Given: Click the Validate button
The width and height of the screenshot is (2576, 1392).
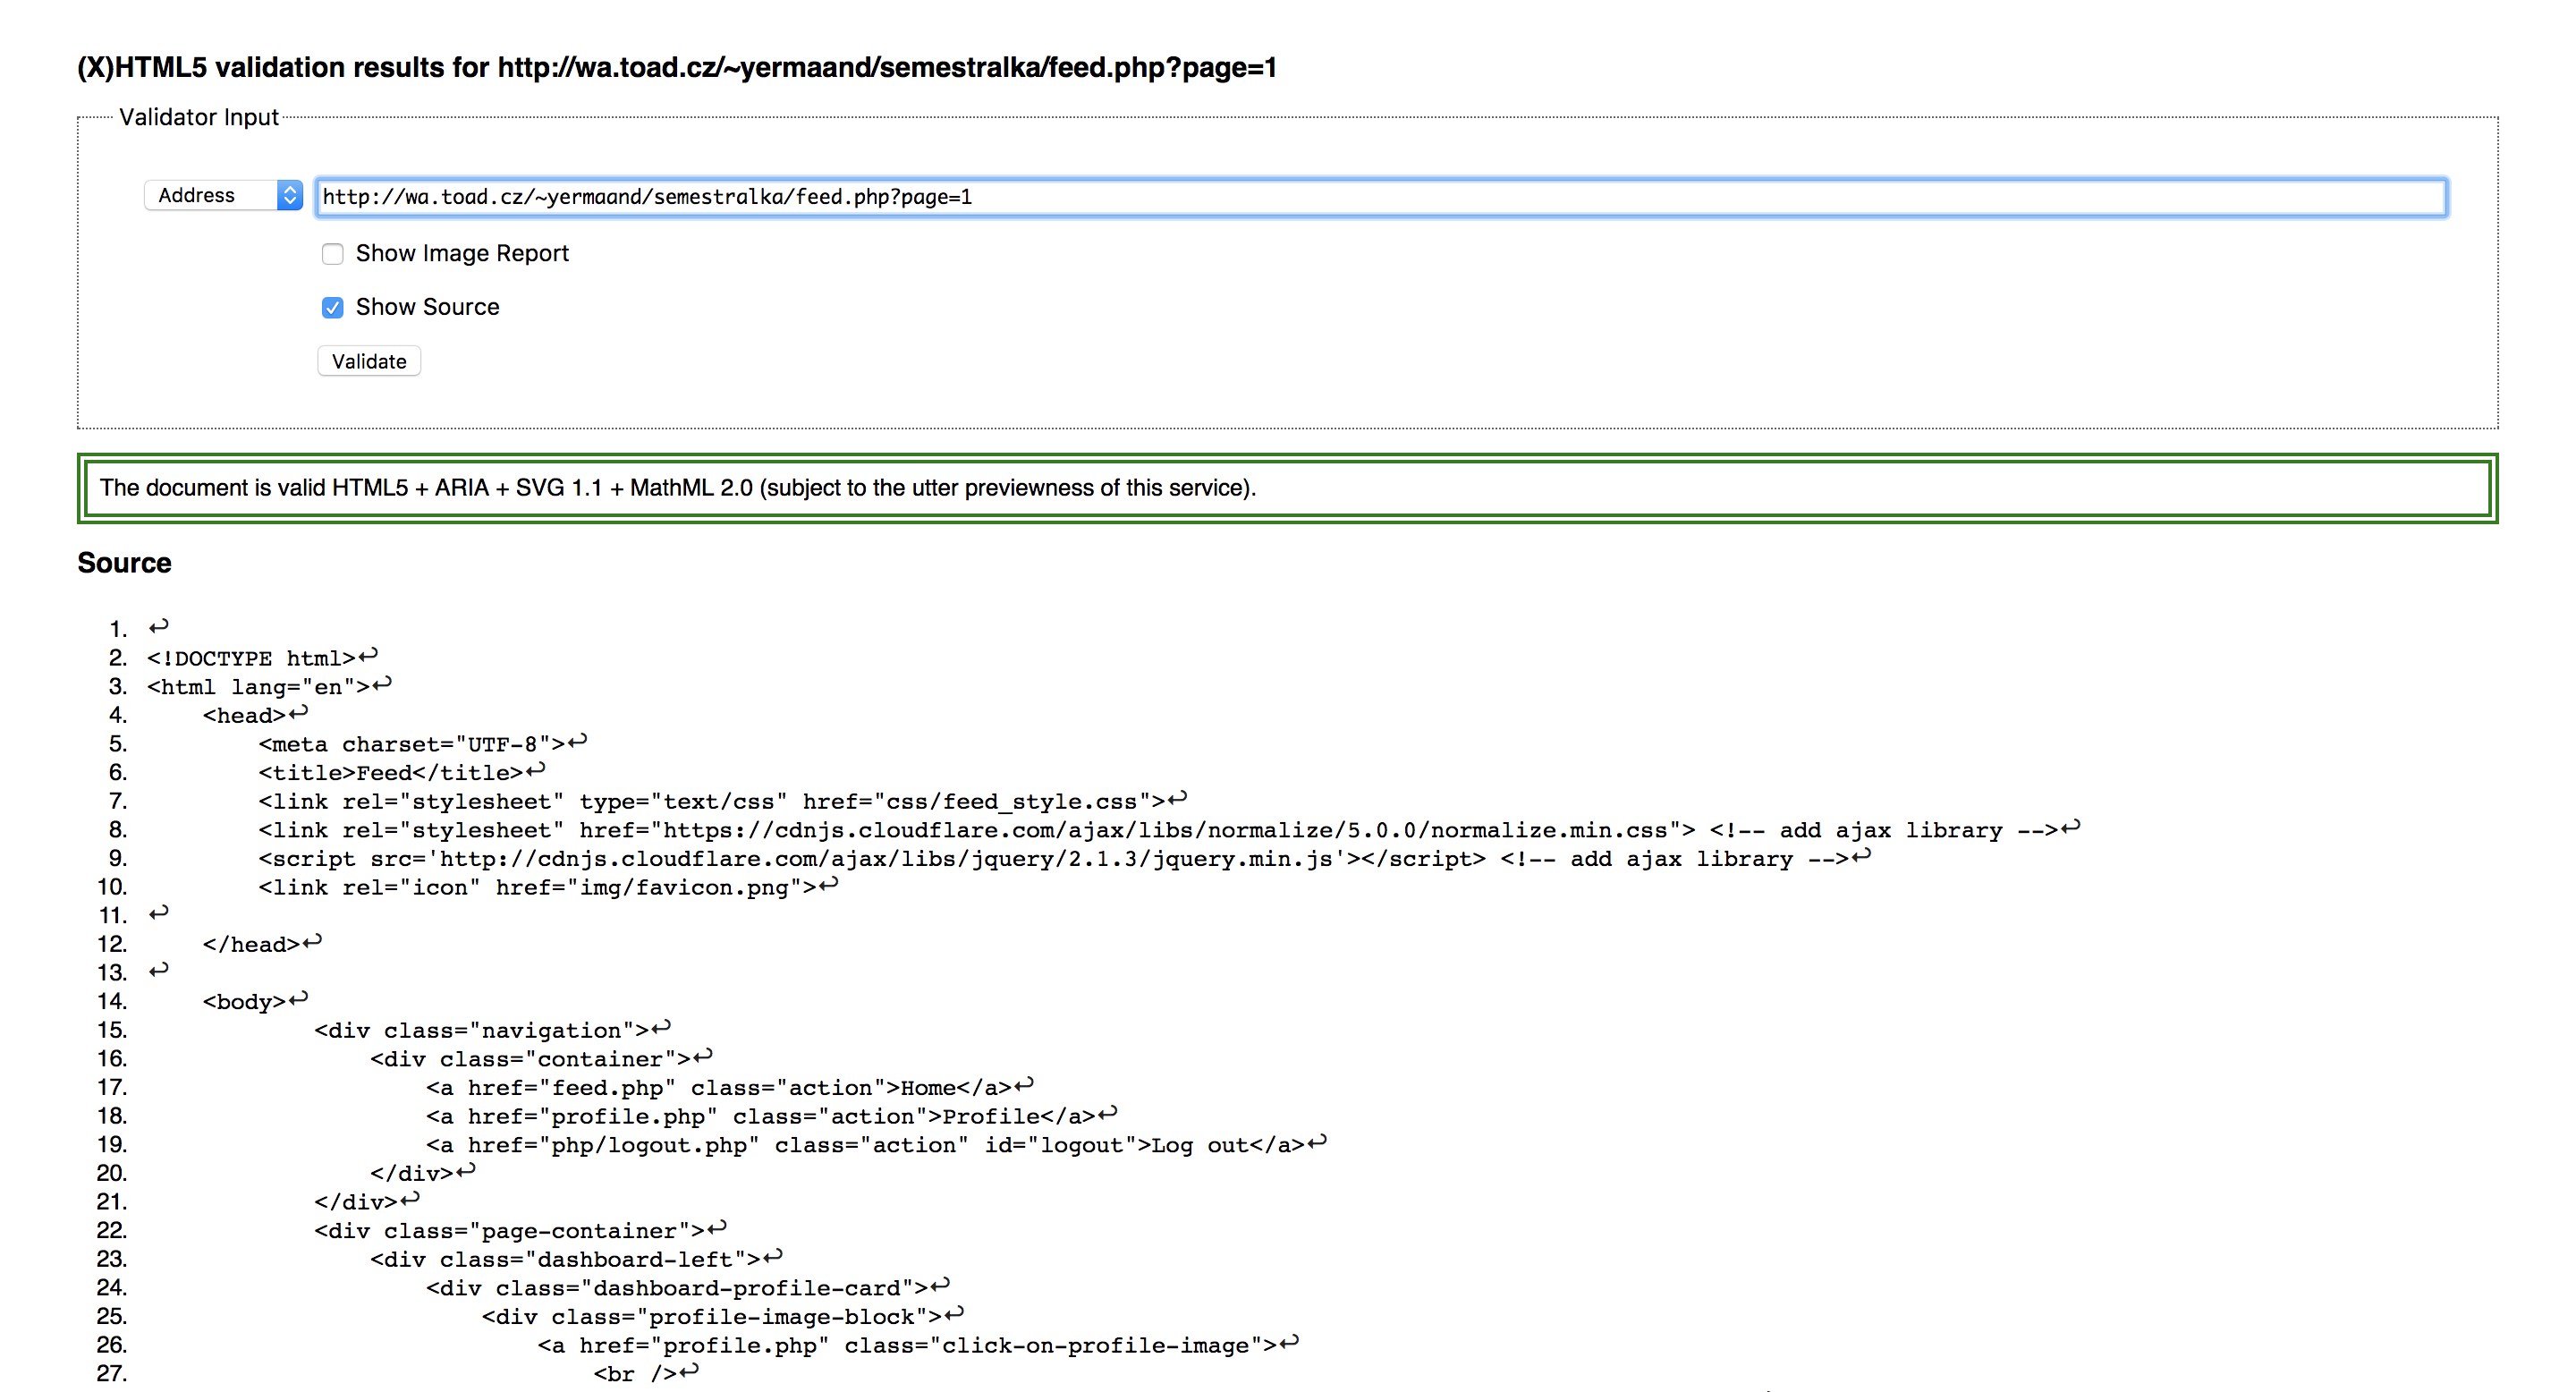Looking at the screenshot, I should click(369, 361).
